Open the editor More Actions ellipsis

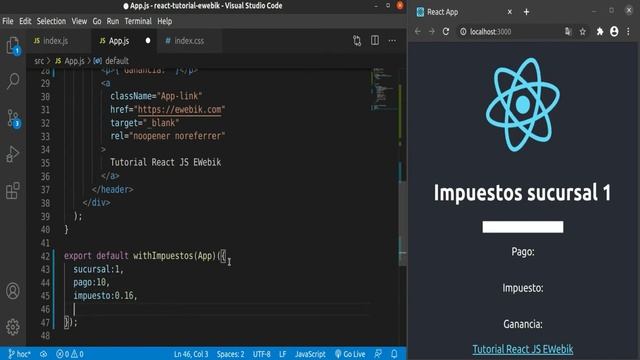click(x=392, y=40)
